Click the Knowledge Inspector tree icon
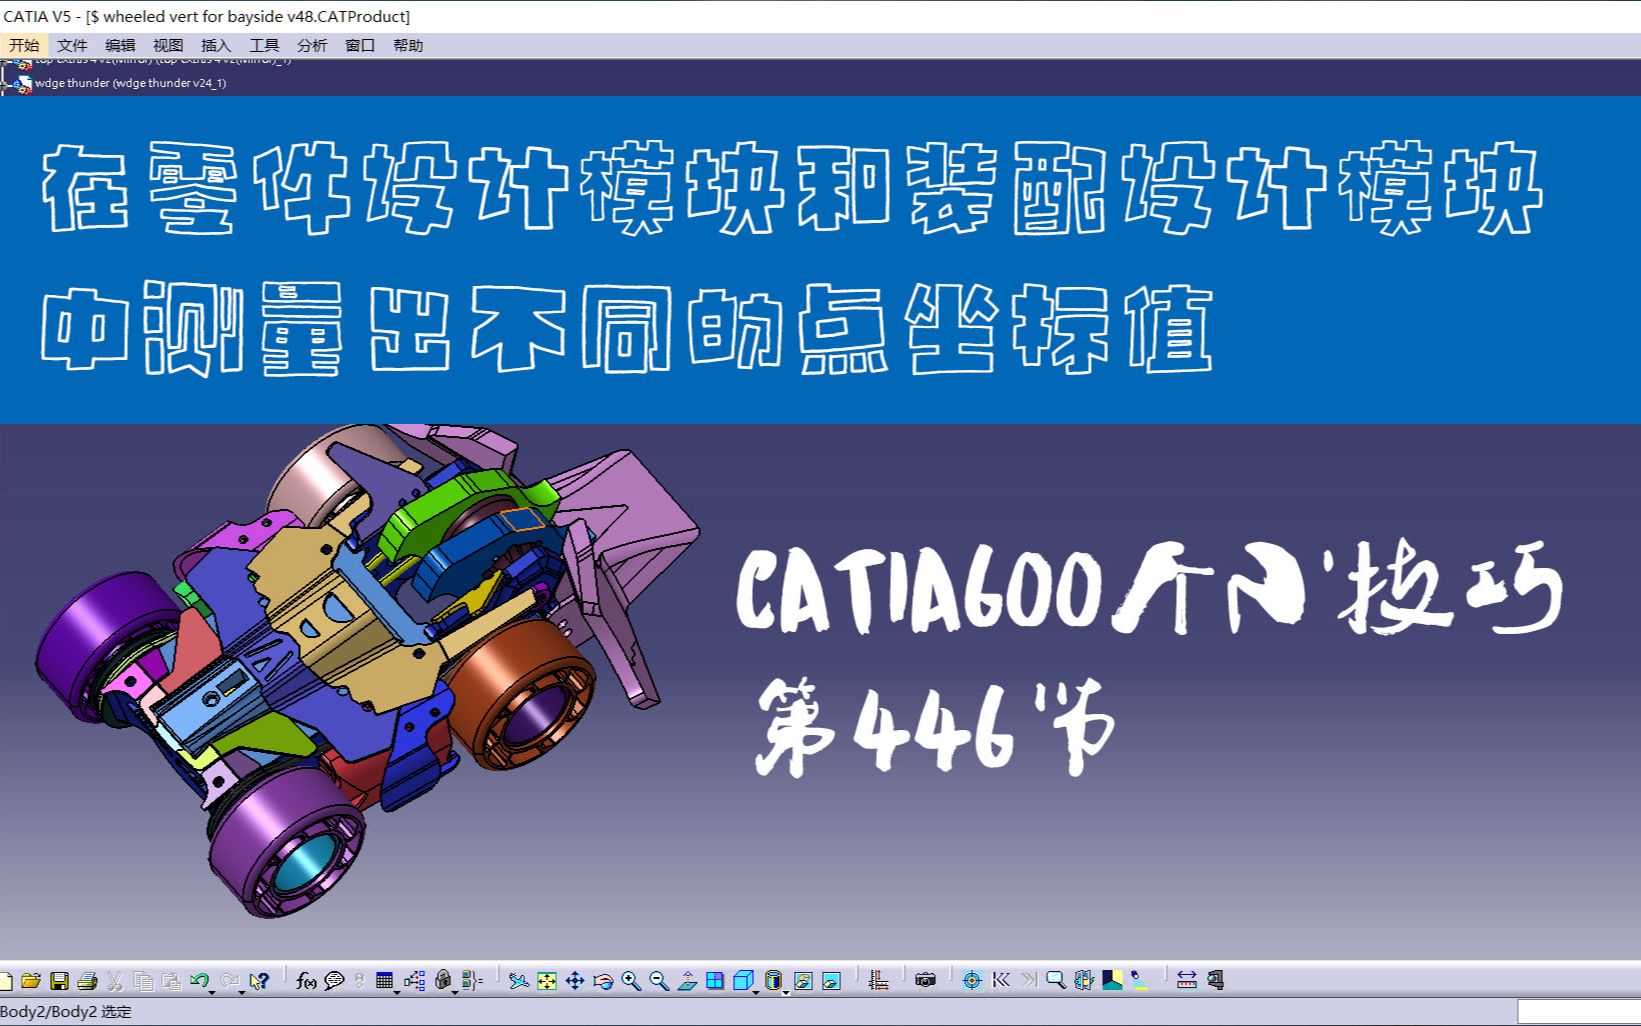 point(415,981)
